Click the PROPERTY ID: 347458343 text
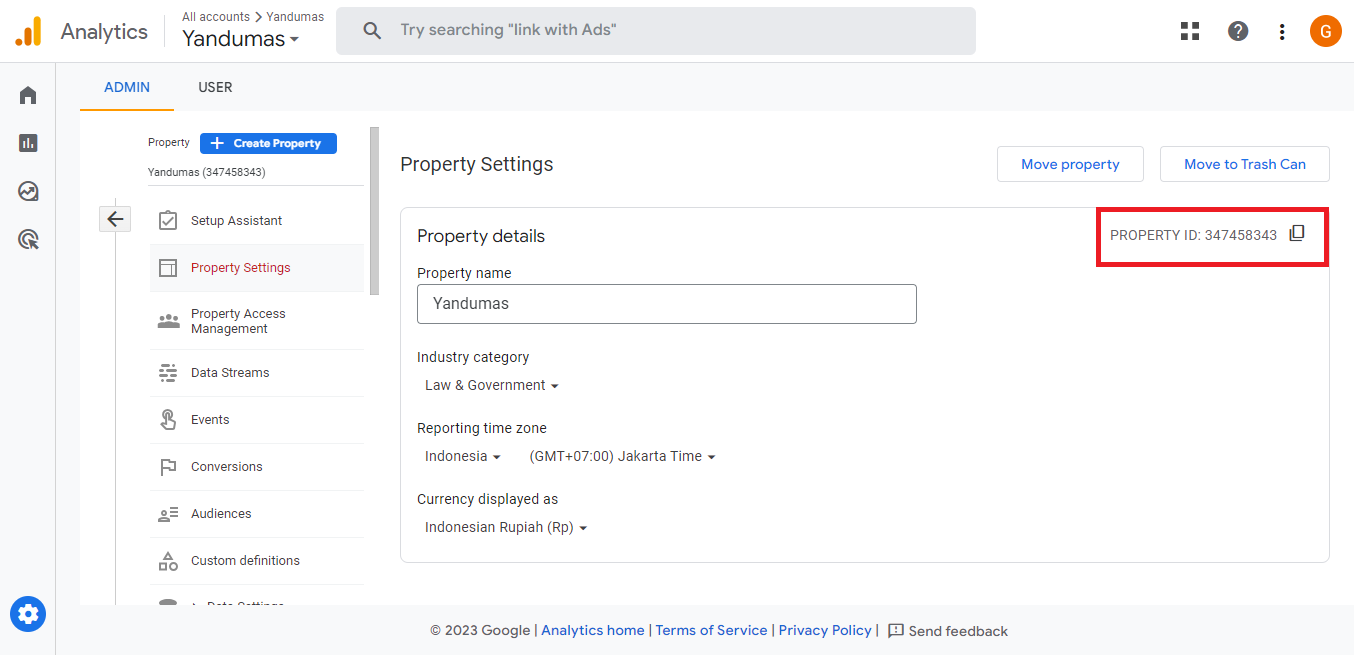 (1193, 235)
